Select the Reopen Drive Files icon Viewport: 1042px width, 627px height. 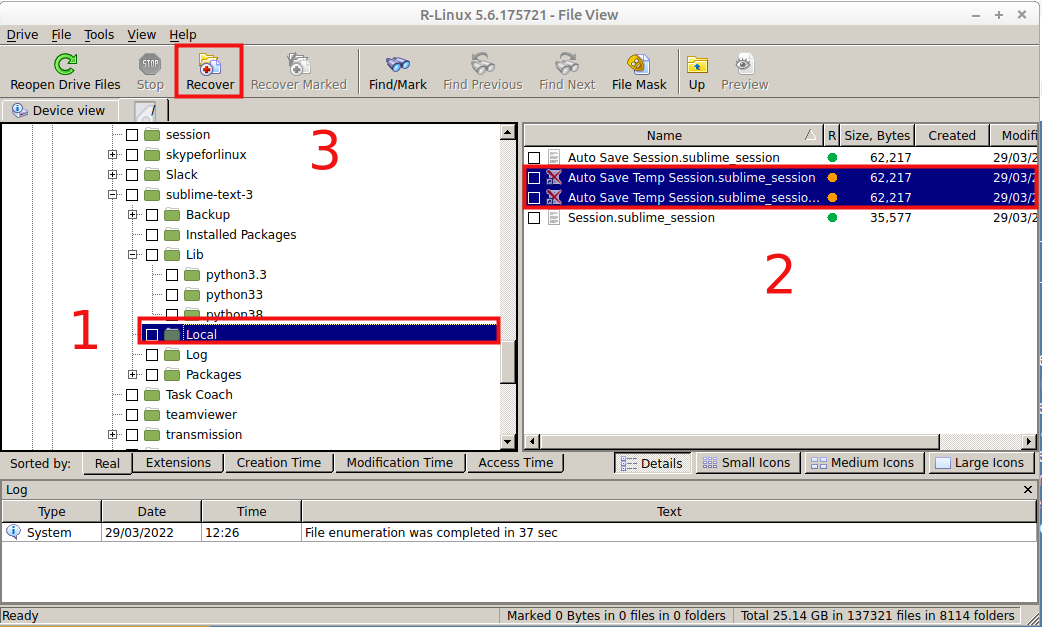[63, 70]
